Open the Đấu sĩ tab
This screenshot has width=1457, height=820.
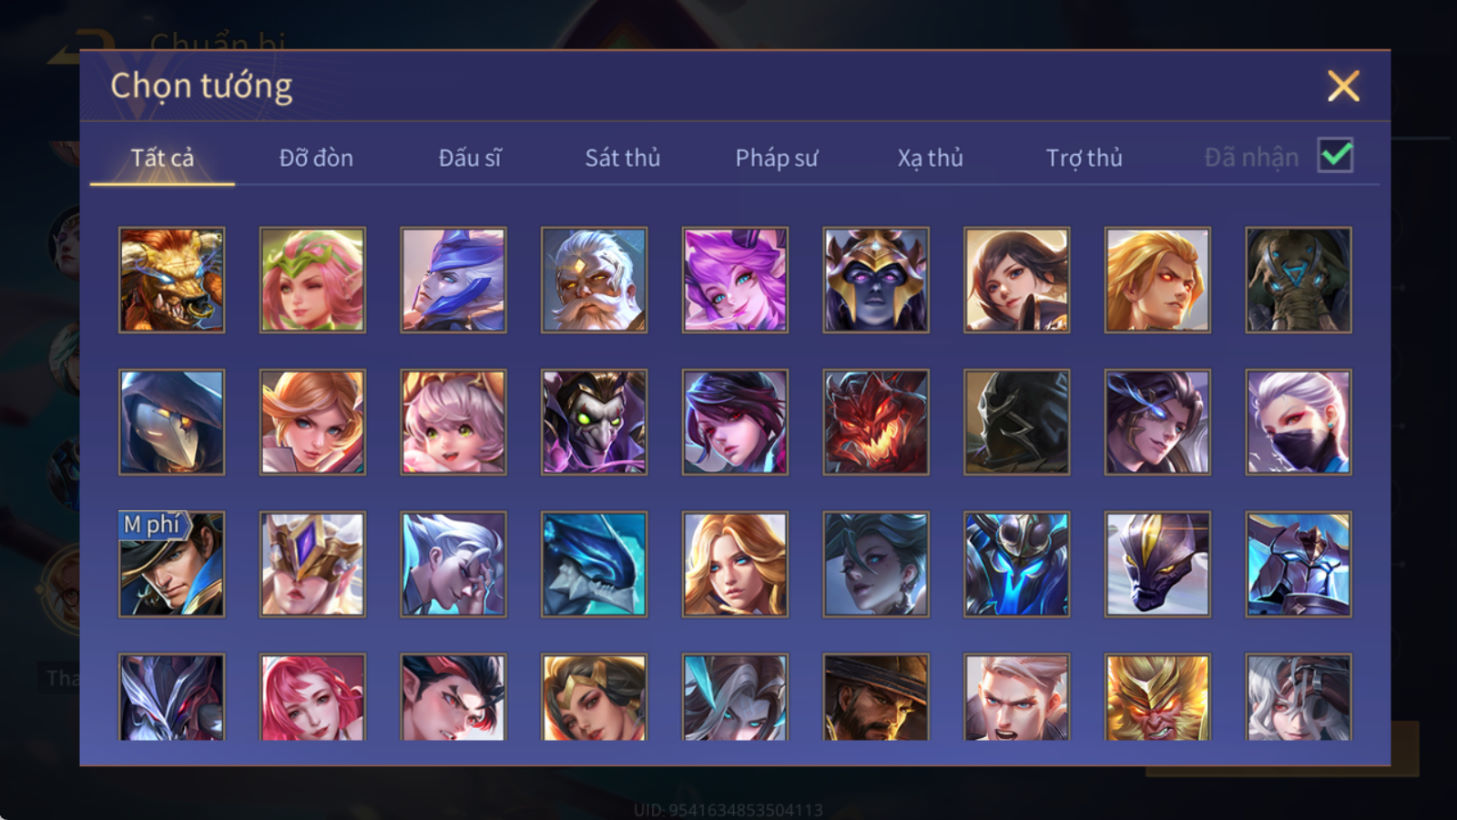(x=470, y=158)
